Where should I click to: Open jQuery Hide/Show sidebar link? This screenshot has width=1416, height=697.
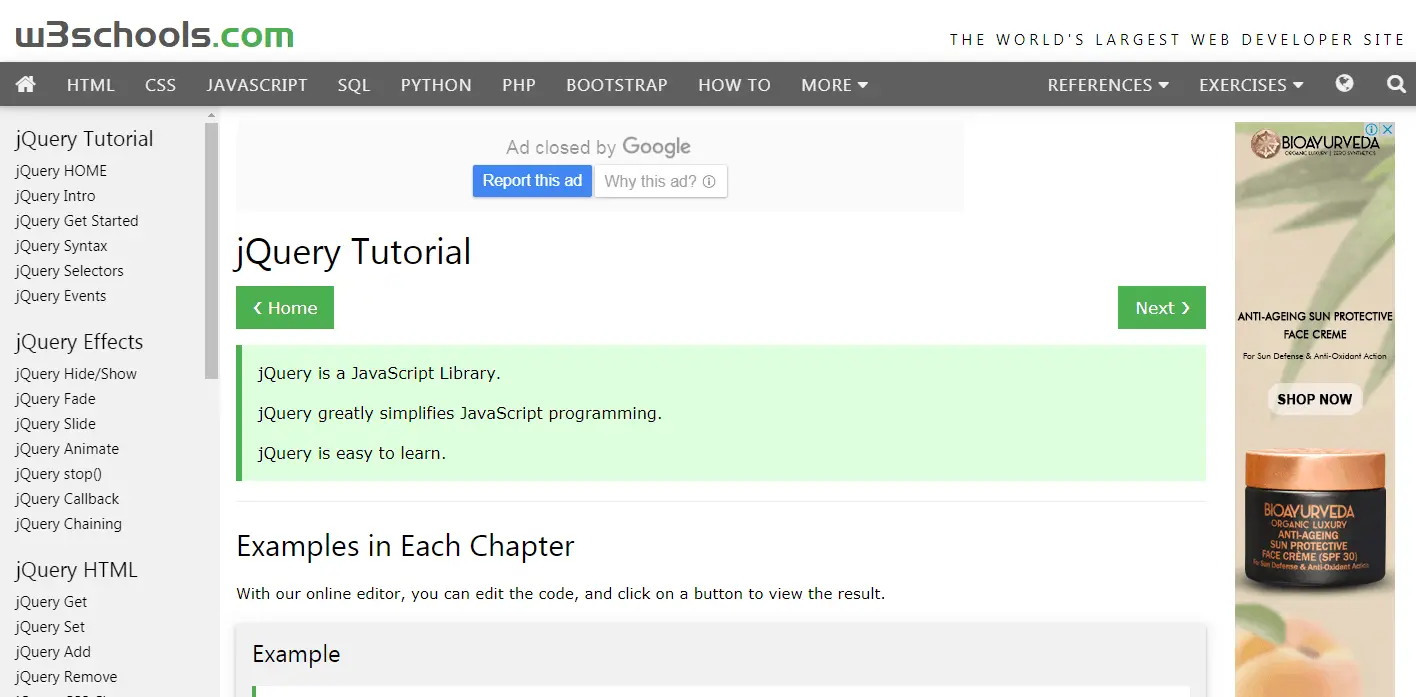point(76,374)
